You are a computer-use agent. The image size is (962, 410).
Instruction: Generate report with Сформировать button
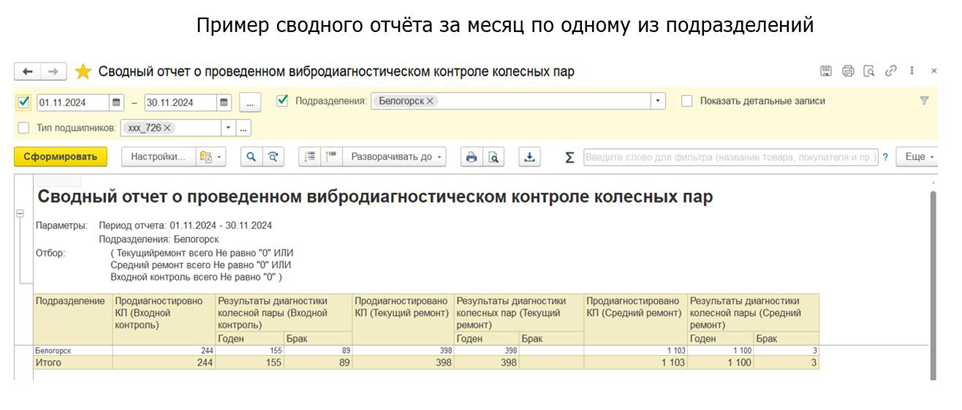(x=61, y=157)
